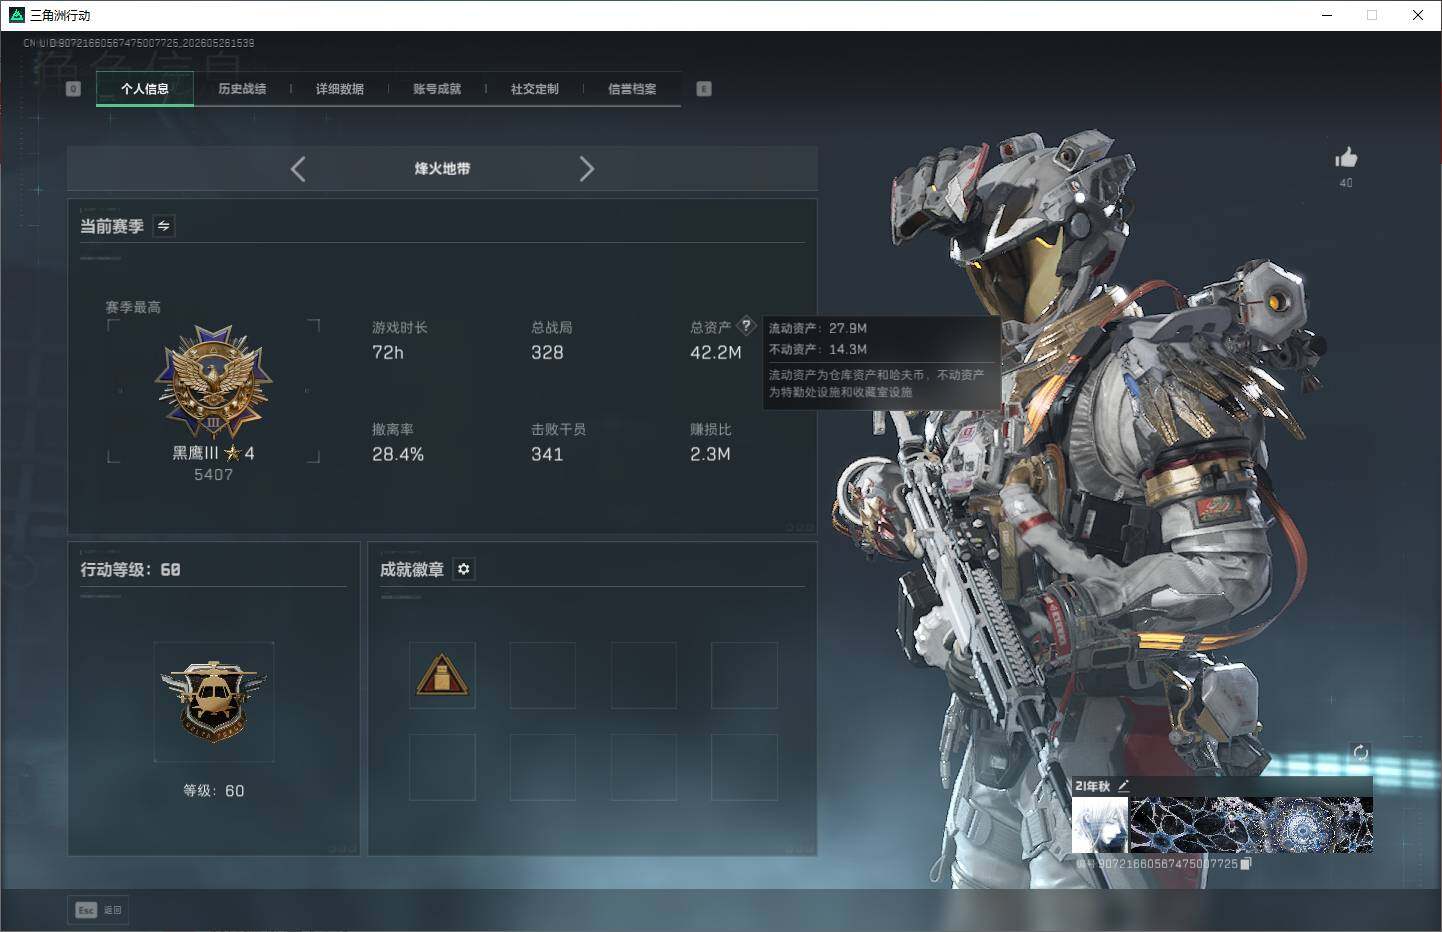Viewport: 1442px width, 932px height.
Task: Edit the nickname with pencil icon
Action: pos(1123,786)
